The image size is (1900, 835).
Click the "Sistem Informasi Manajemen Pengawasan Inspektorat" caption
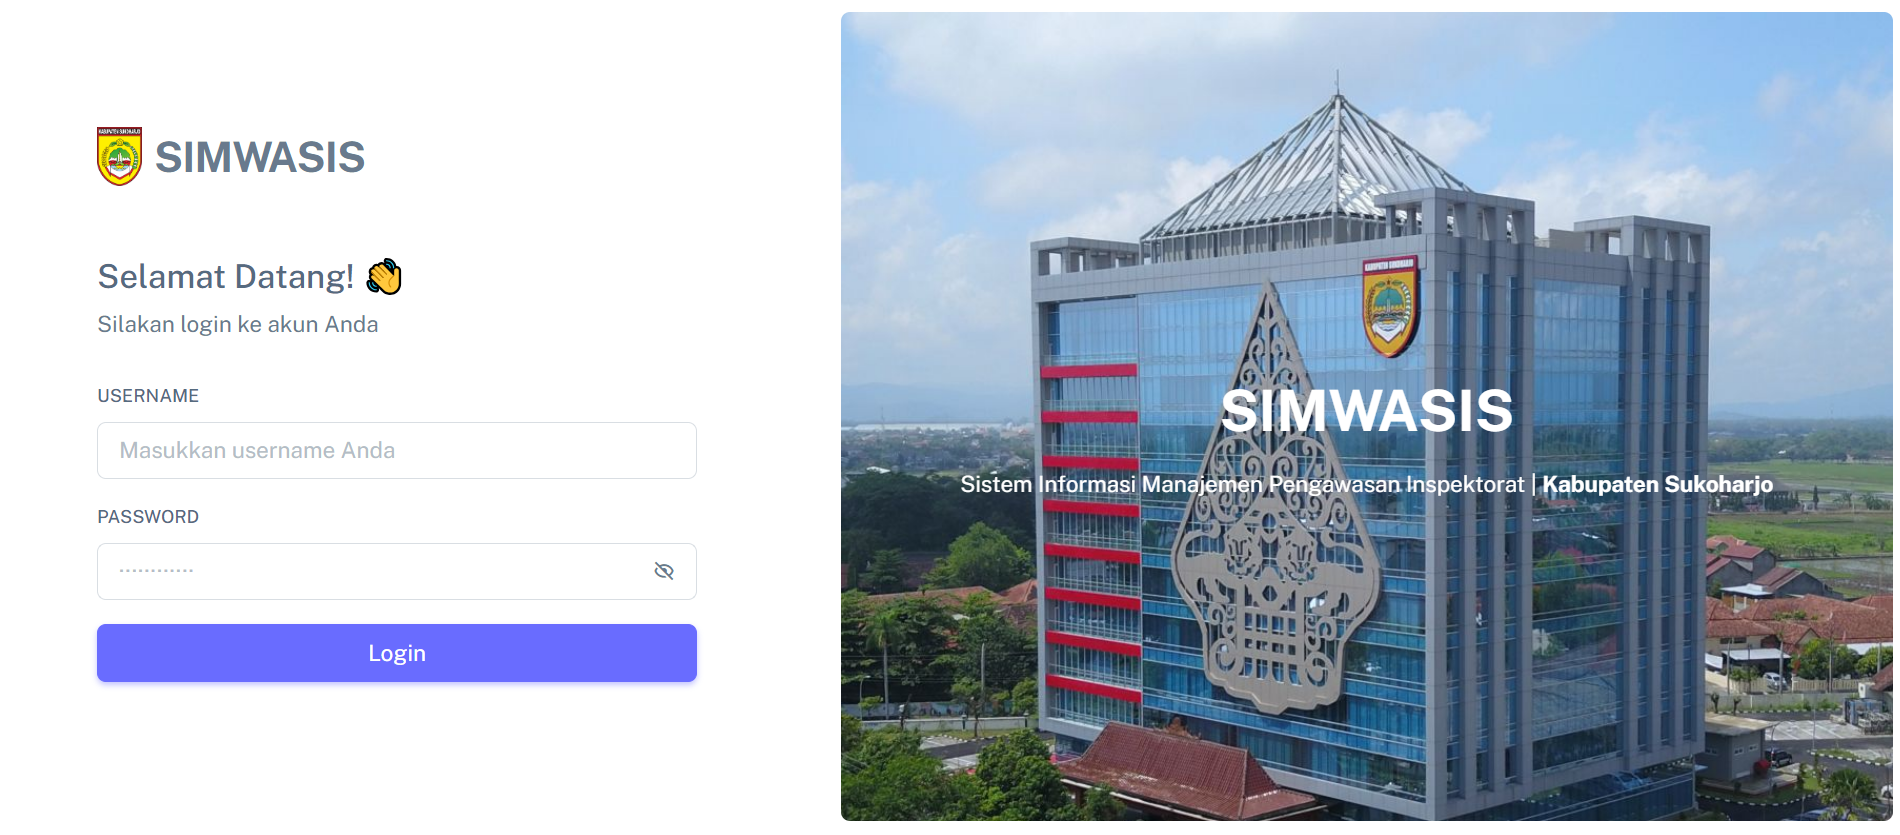(x=1242, y=484)
